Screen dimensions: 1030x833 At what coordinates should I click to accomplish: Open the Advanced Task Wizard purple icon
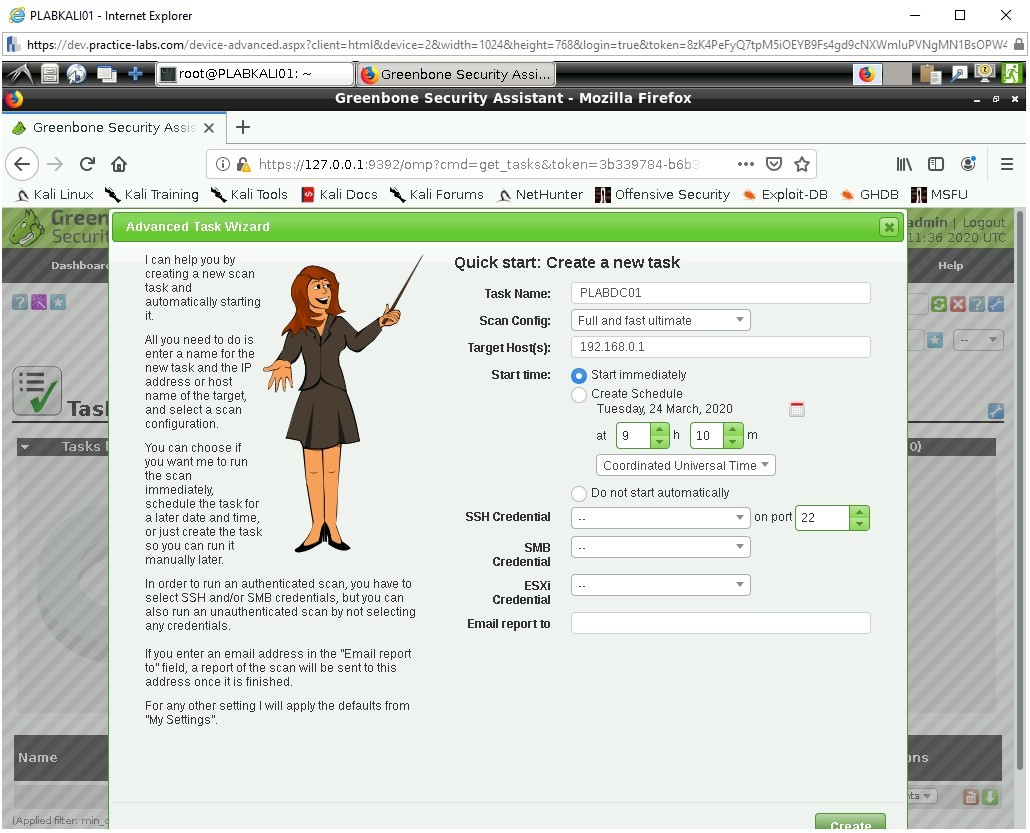pos(38,303)
